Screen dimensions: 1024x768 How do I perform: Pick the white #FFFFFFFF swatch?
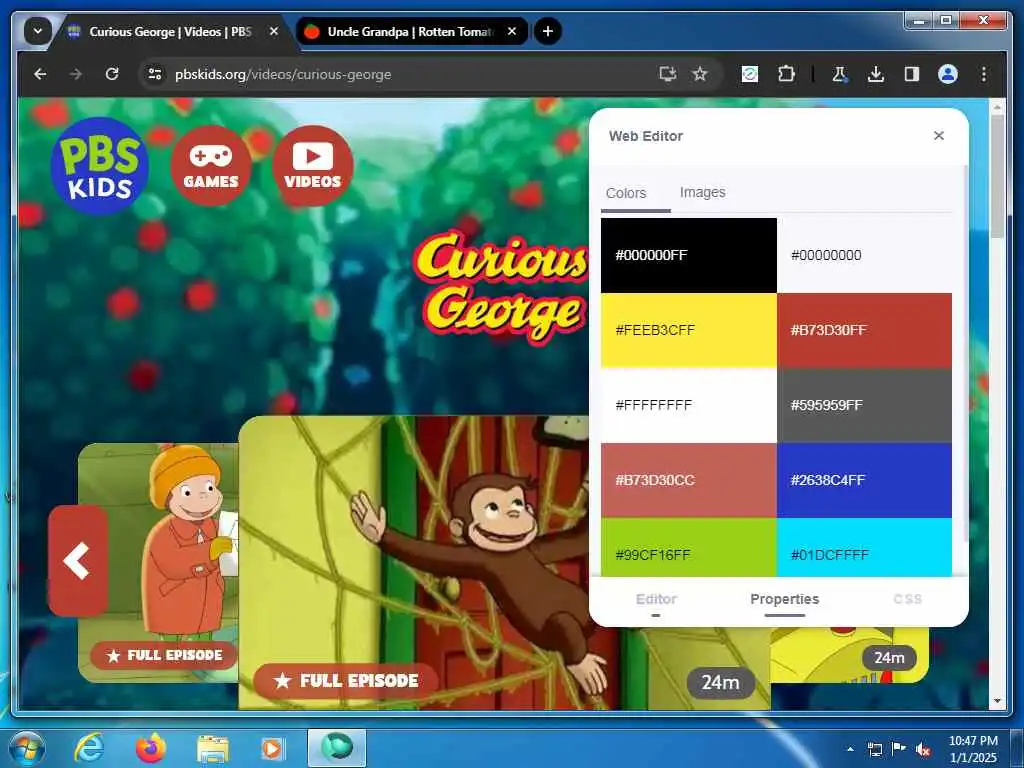point(689,406)
